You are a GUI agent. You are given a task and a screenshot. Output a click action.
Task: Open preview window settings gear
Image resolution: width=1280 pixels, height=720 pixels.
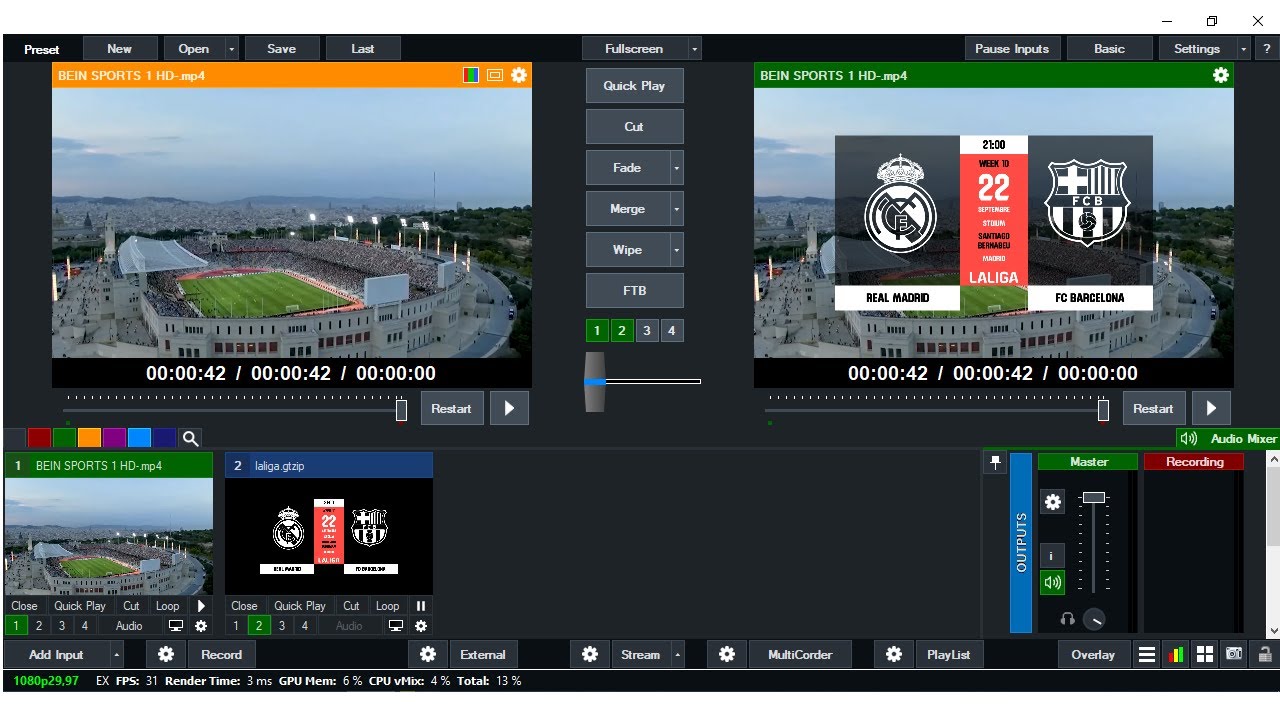click(x=519, y=75)
